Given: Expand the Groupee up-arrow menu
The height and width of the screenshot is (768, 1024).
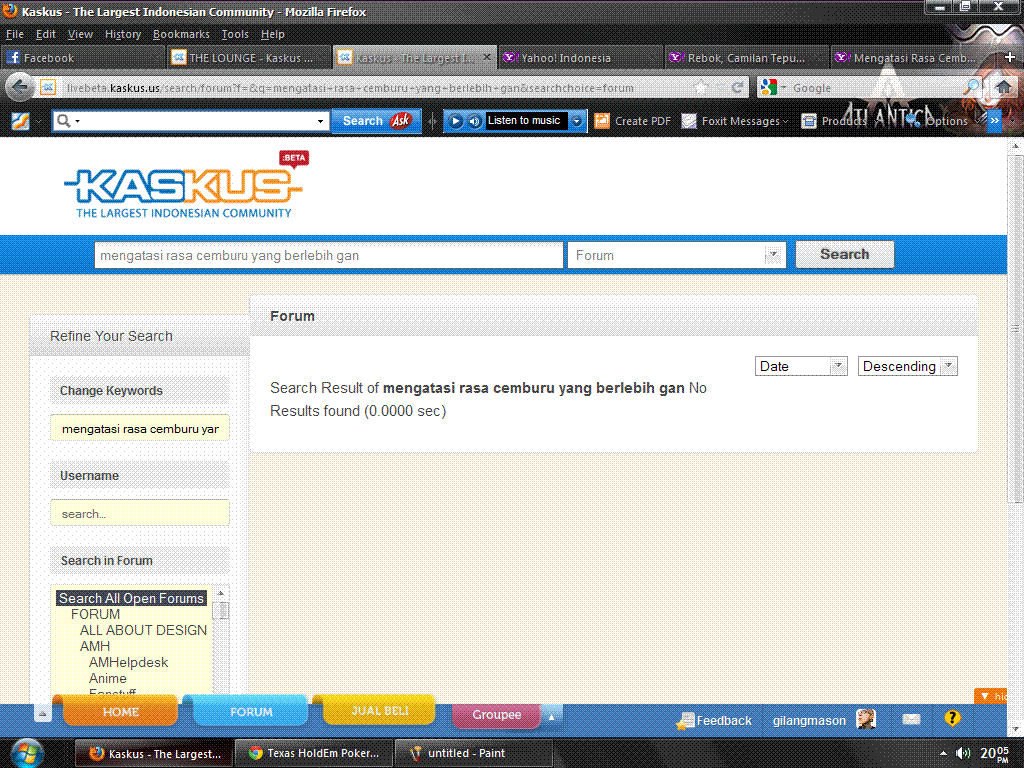Looking at the screenshot, I should pos(552,716).
